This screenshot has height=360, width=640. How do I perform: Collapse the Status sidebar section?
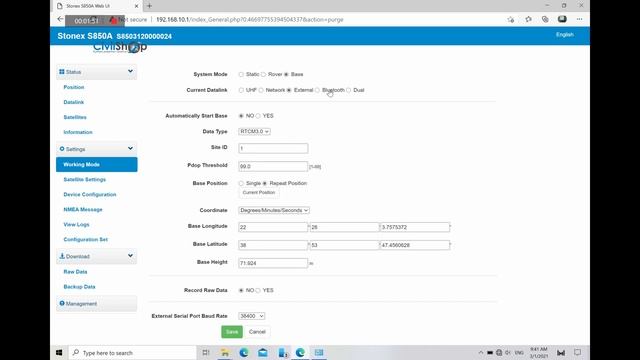tap(96, 72)
